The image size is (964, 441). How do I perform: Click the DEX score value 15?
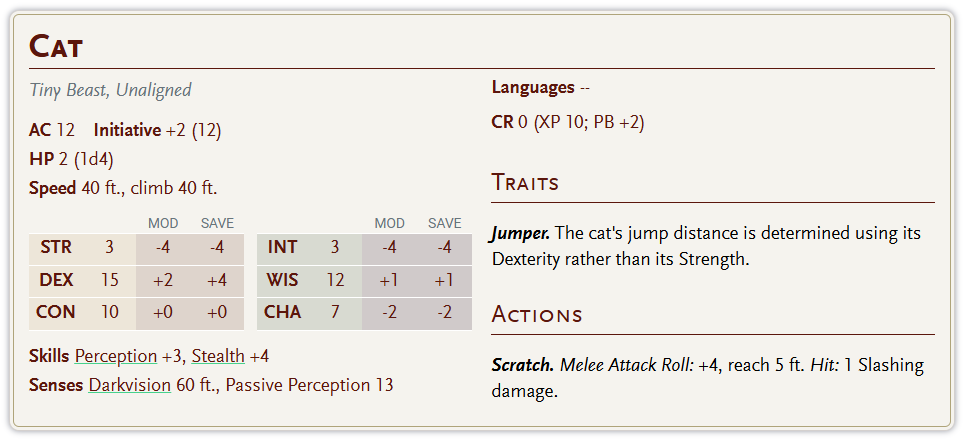(110, 280)
